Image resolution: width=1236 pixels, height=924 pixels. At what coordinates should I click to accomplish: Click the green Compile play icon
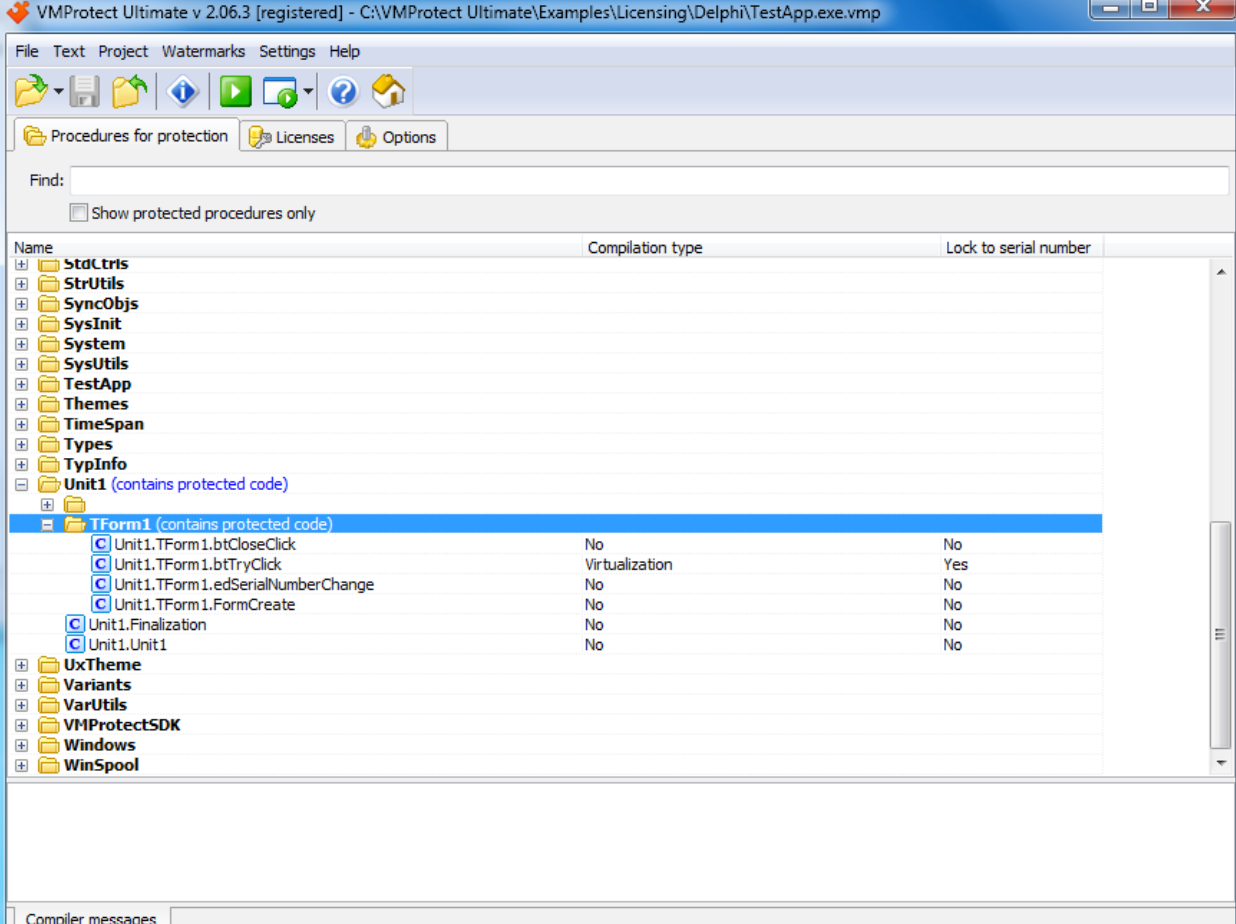pyautogui.click(x=236, y=92)
